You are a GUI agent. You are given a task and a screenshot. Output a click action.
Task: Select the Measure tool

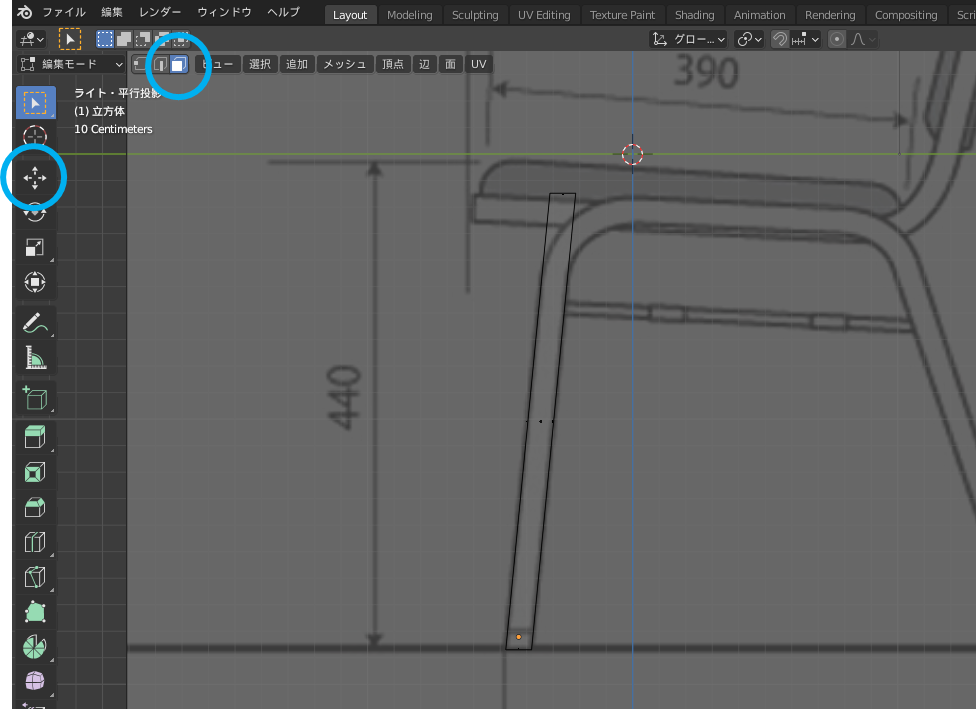pos(35,357)
